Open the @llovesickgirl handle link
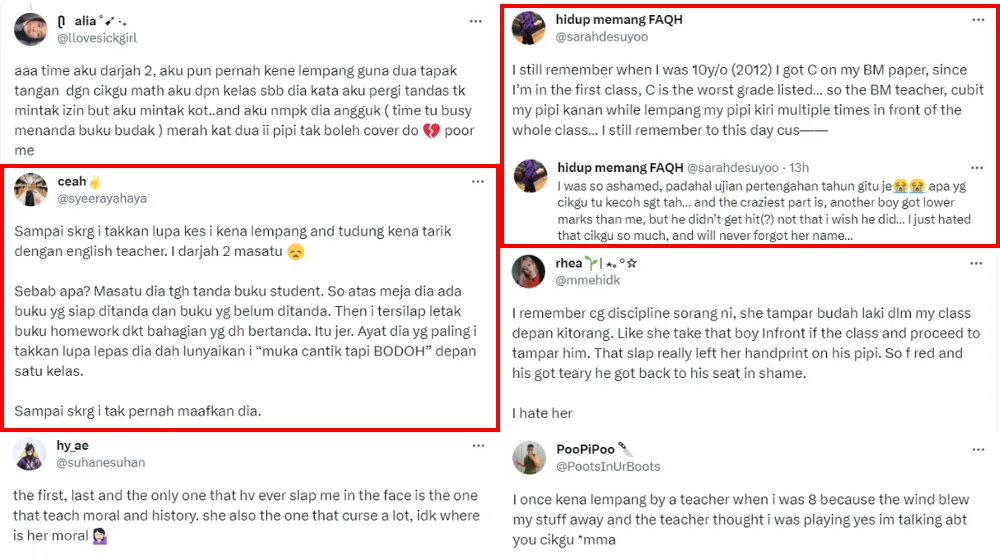Viewport: 1000px width, 560px height. pyautogui.click(x=97, y=38)
